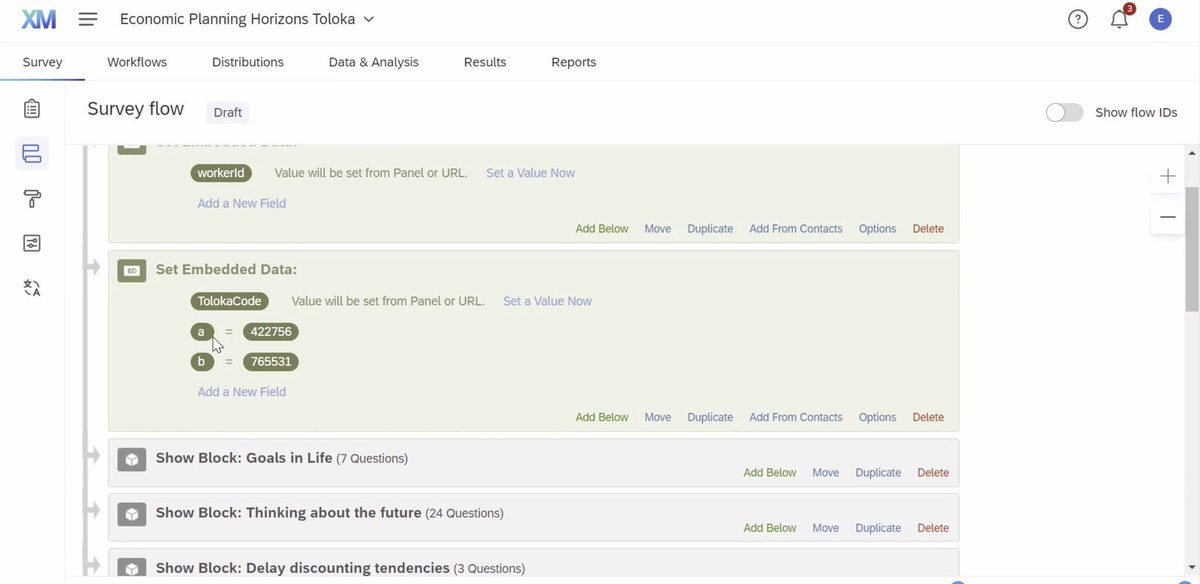Edit the TolokaCode field name pill

tap(230, 301)
